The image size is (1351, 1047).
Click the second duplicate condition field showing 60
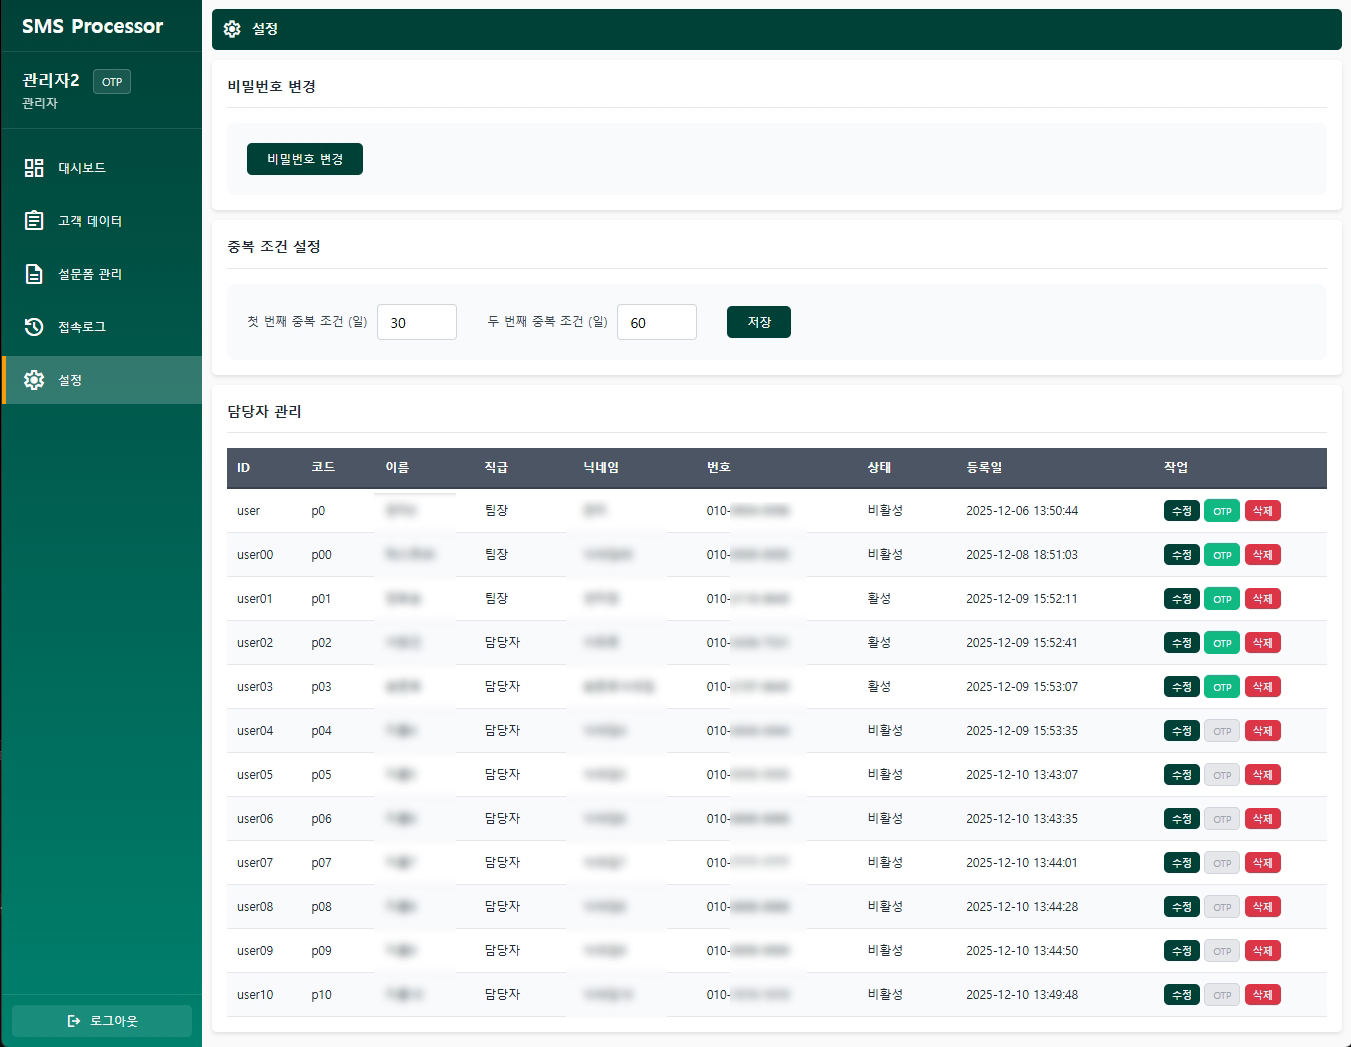656,322
